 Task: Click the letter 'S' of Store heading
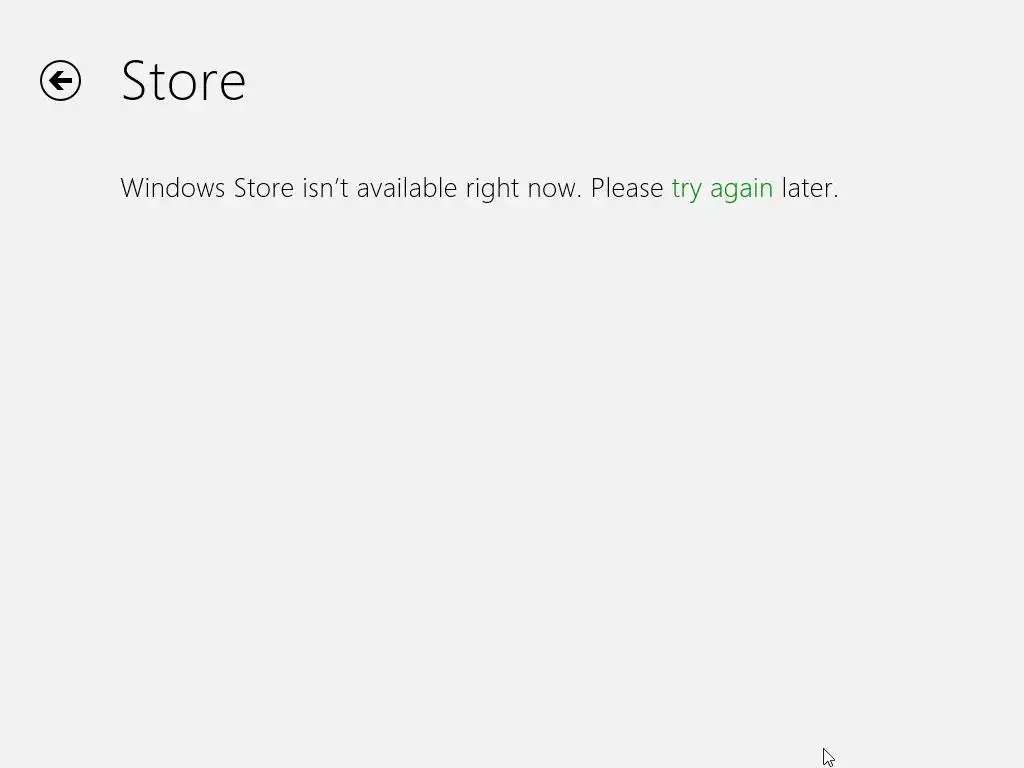[134, 81]
